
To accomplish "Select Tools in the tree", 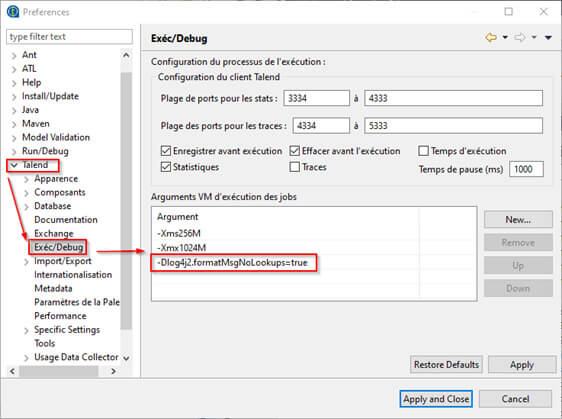I will click(x=44, y=343).
